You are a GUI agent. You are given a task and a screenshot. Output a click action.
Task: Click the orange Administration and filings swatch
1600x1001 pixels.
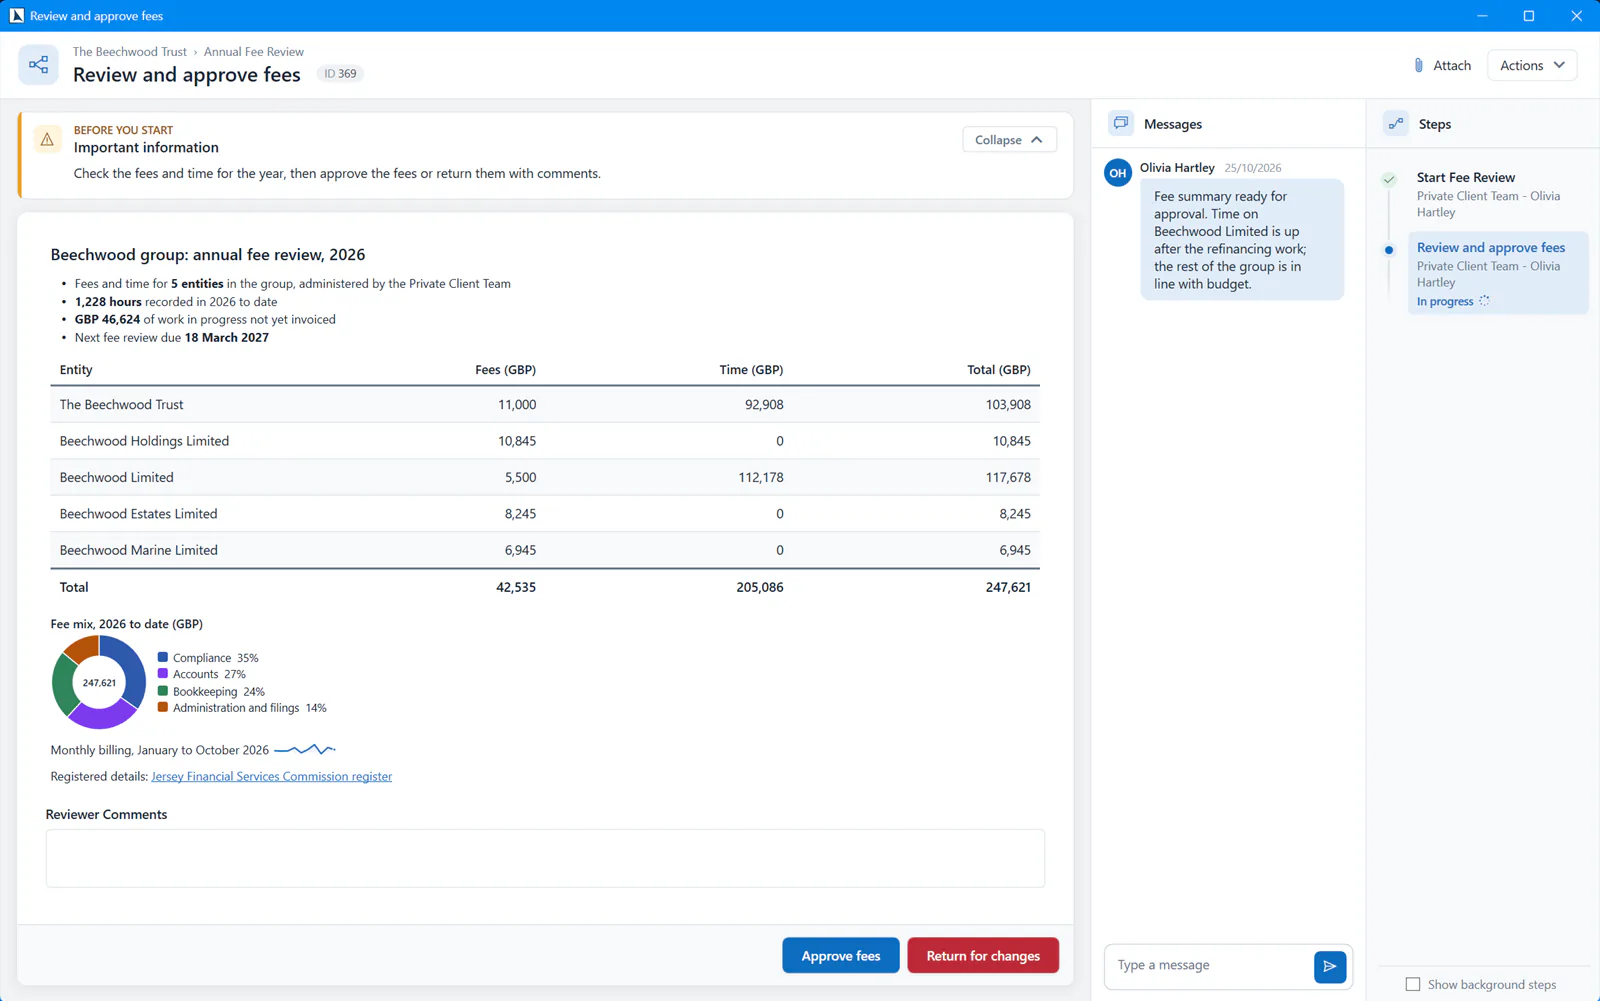(x=163, y=707)
